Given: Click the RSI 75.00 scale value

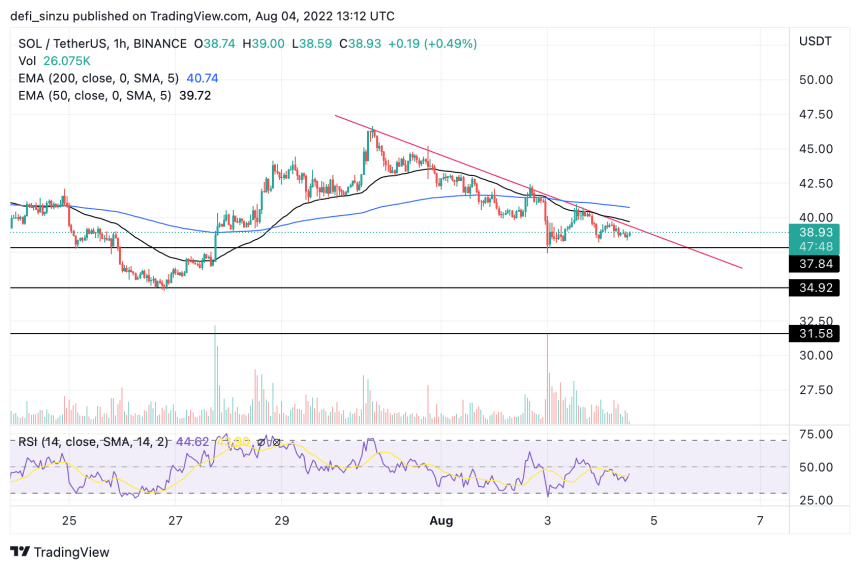Looking at the screenshot, I should click(816, 435).
